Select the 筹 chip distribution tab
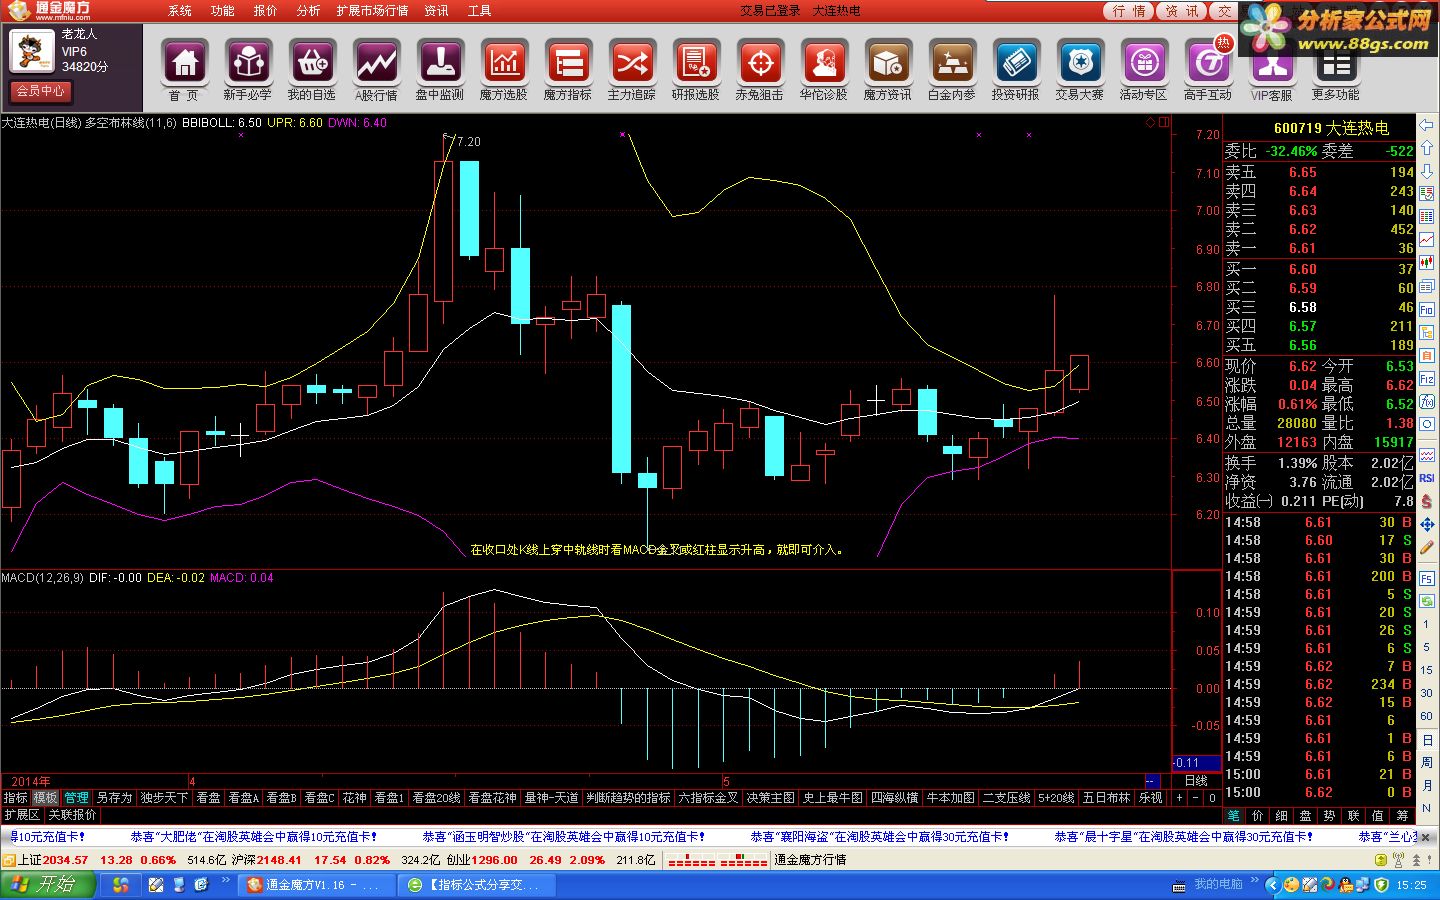Image resolution: width=1440 pixels, height=900 pixels. [1402, 816]
